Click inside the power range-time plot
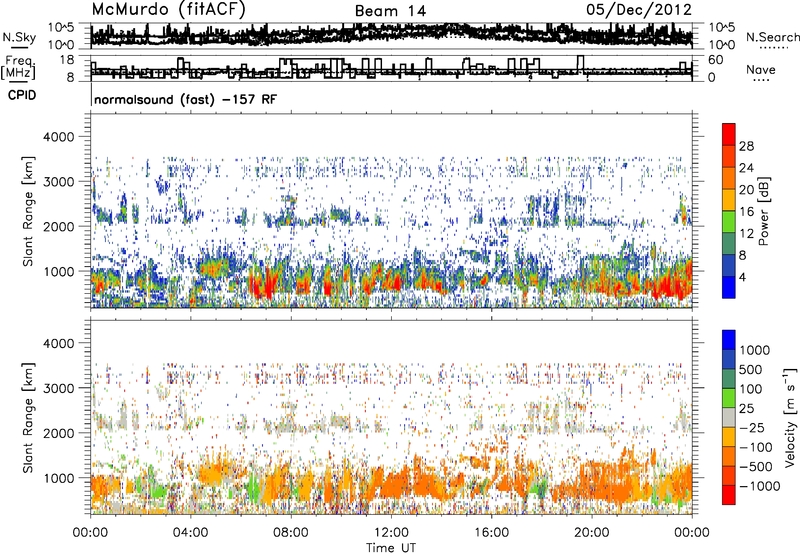800x554 pixels. 391,211
